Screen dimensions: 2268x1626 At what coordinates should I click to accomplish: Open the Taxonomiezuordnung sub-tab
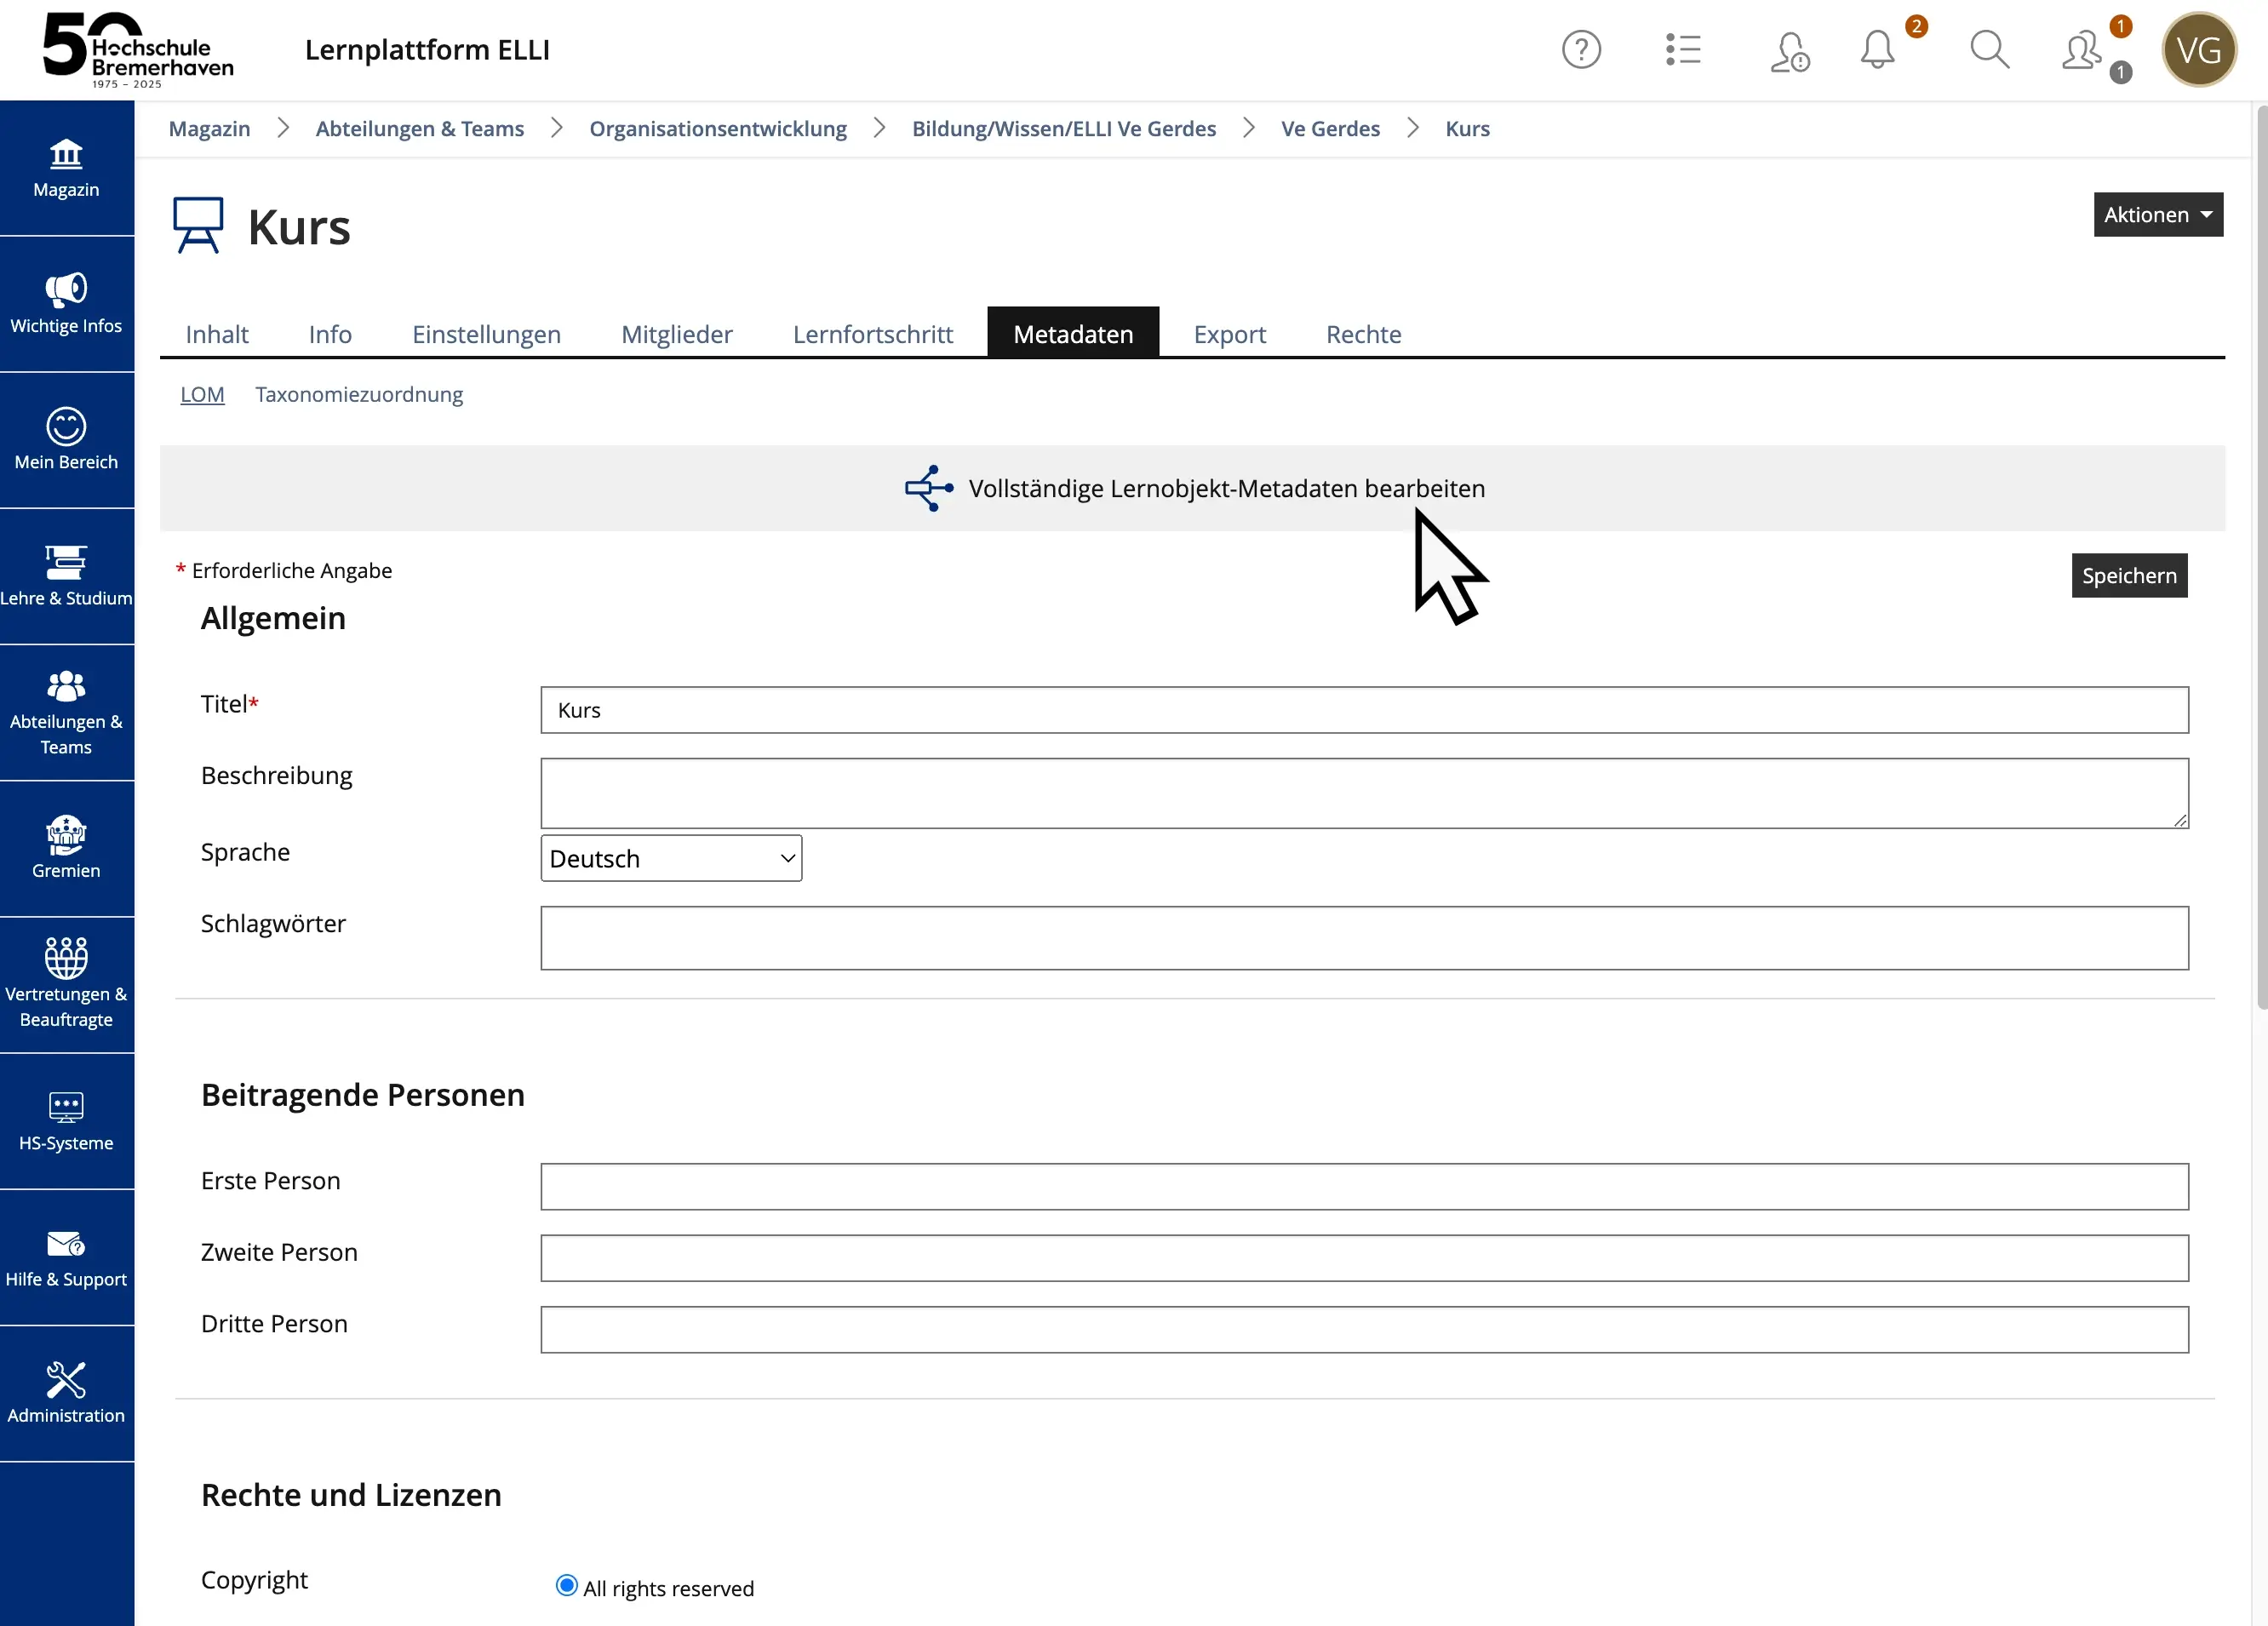pos(359,394)
